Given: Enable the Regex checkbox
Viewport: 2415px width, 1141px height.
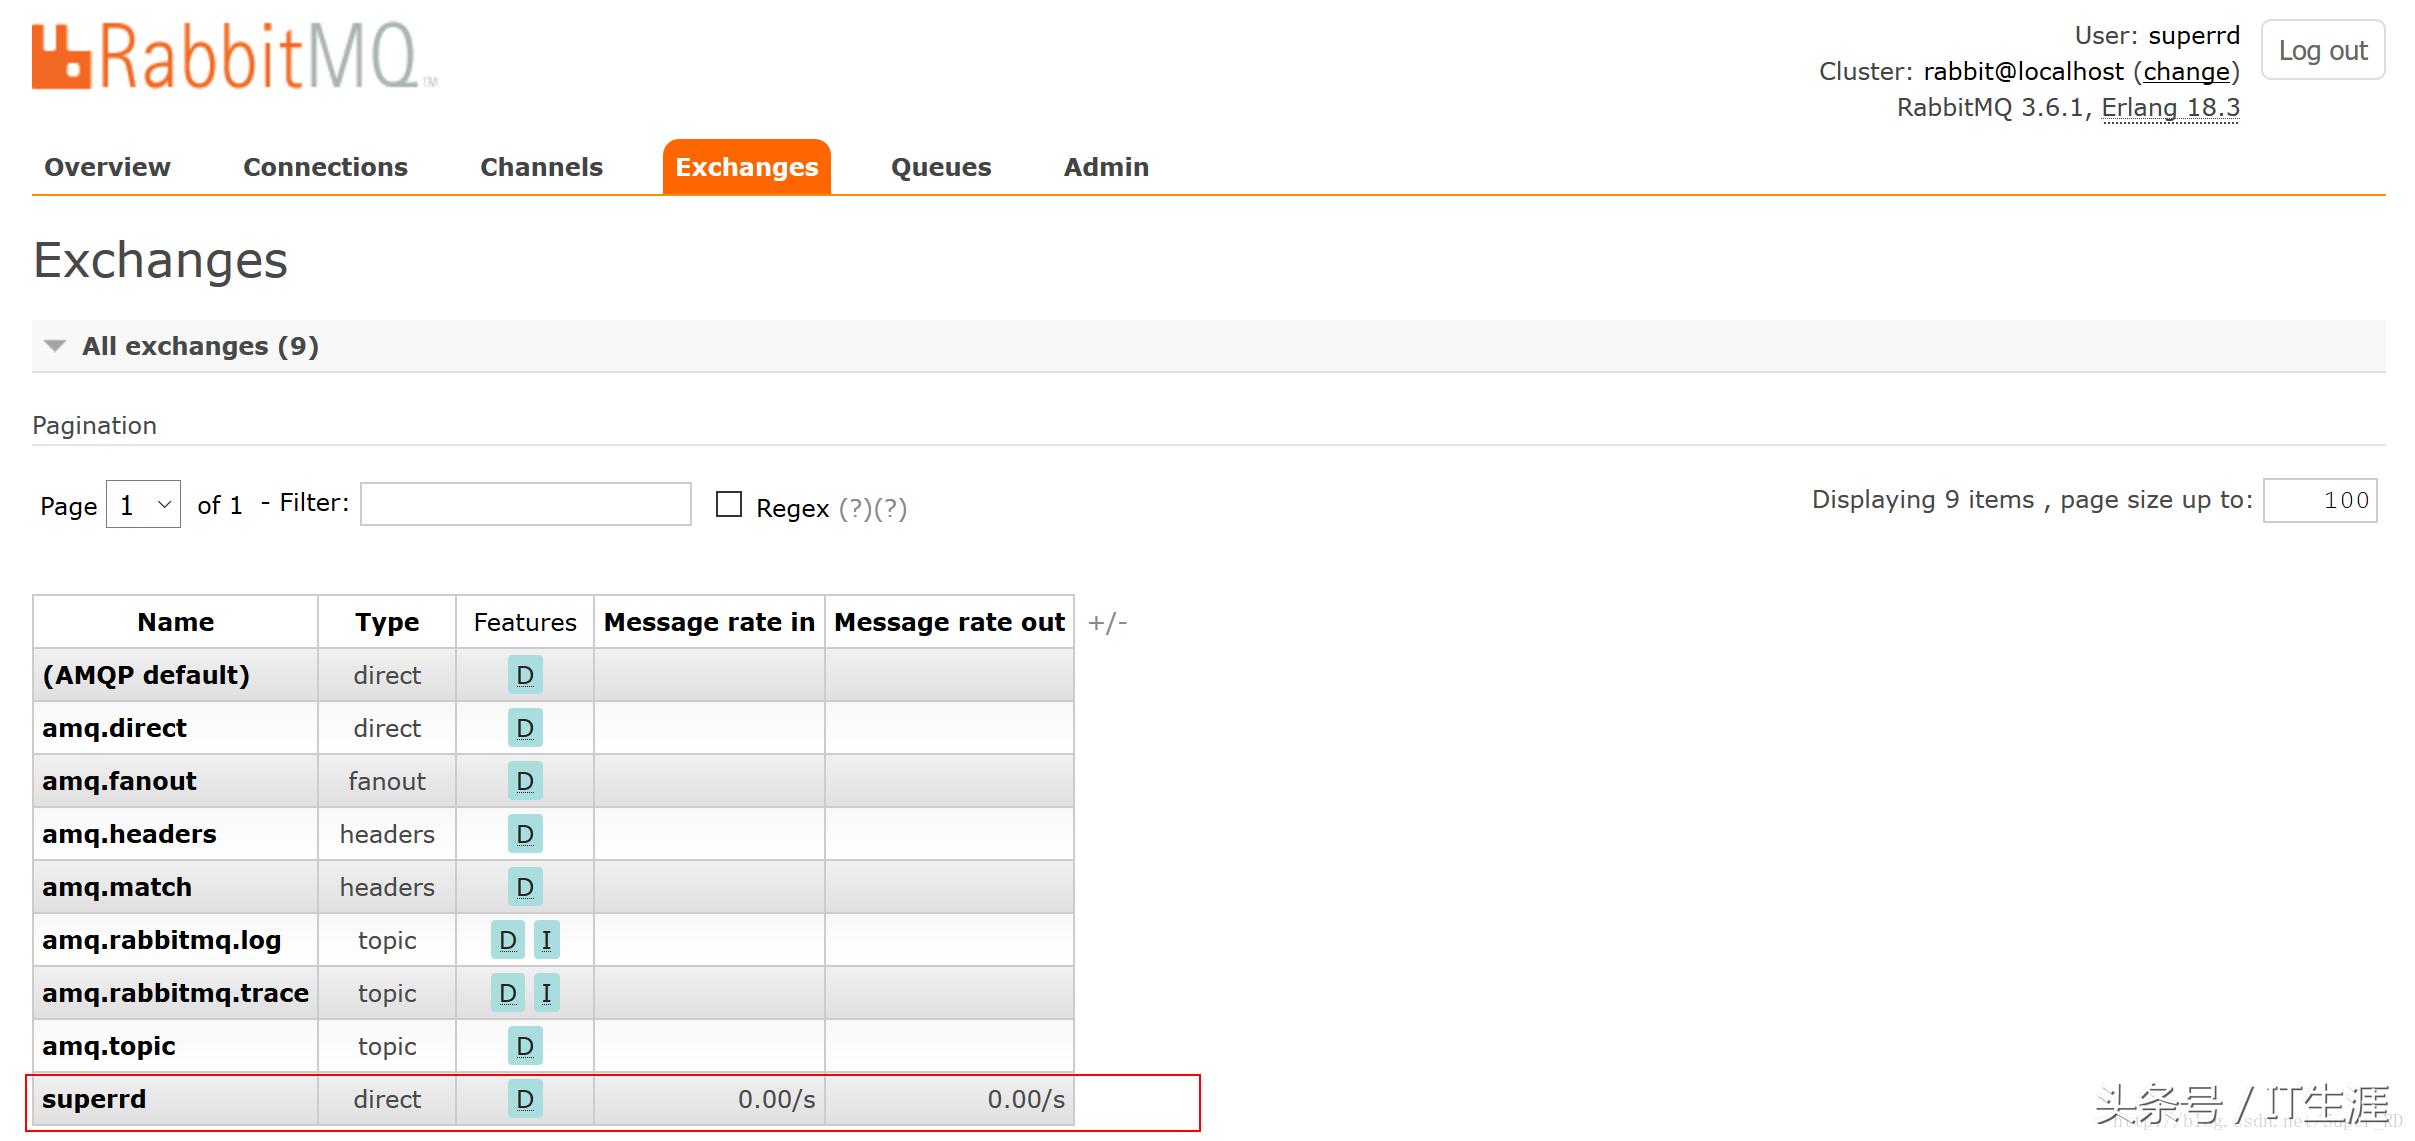Looking at the screenshot, I should point(729,504).
